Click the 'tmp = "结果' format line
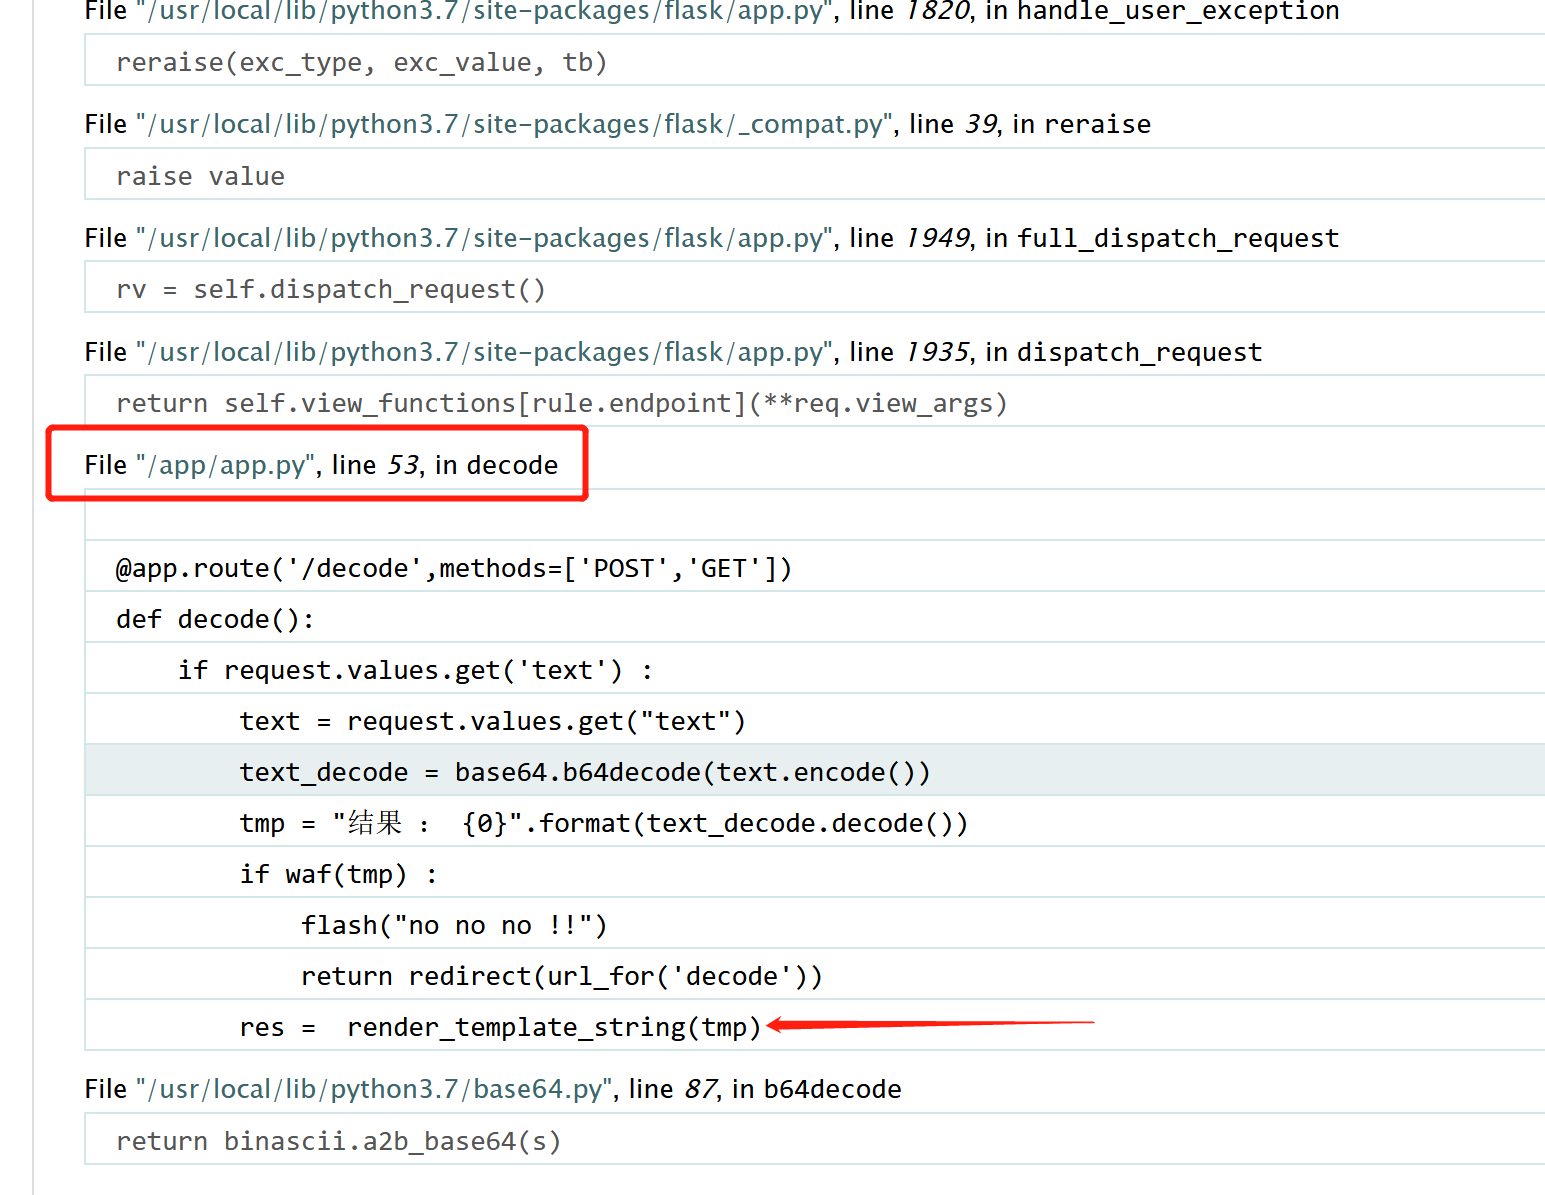The height and width of the screenshot is (1195, 1545). [x=815, y=823]
